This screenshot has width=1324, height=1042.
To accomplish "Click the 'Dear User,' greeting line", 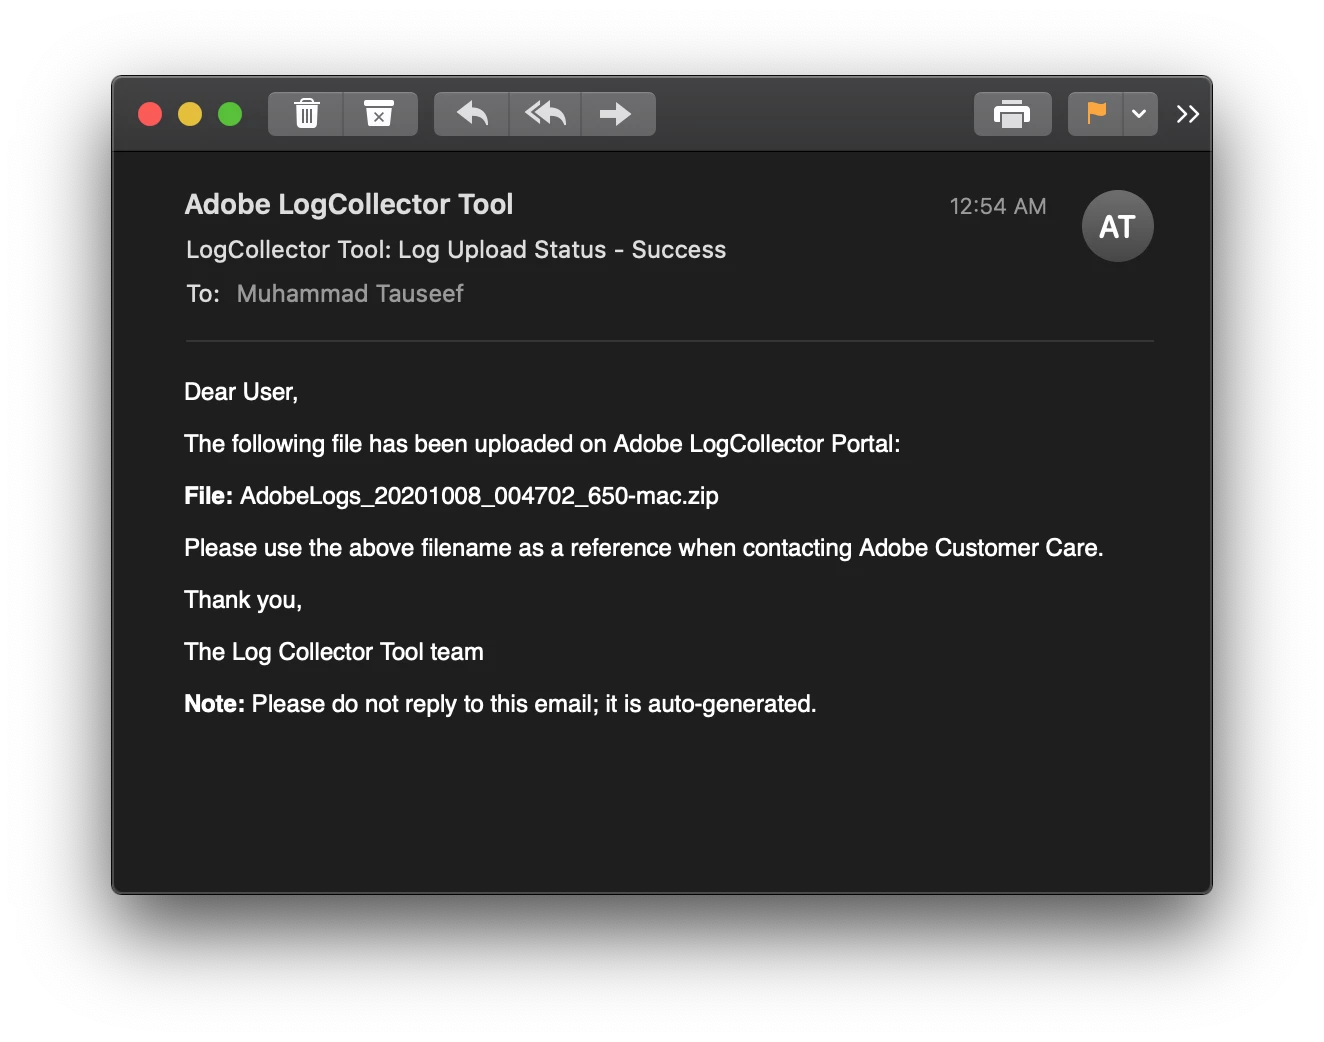I will [241, 392].
